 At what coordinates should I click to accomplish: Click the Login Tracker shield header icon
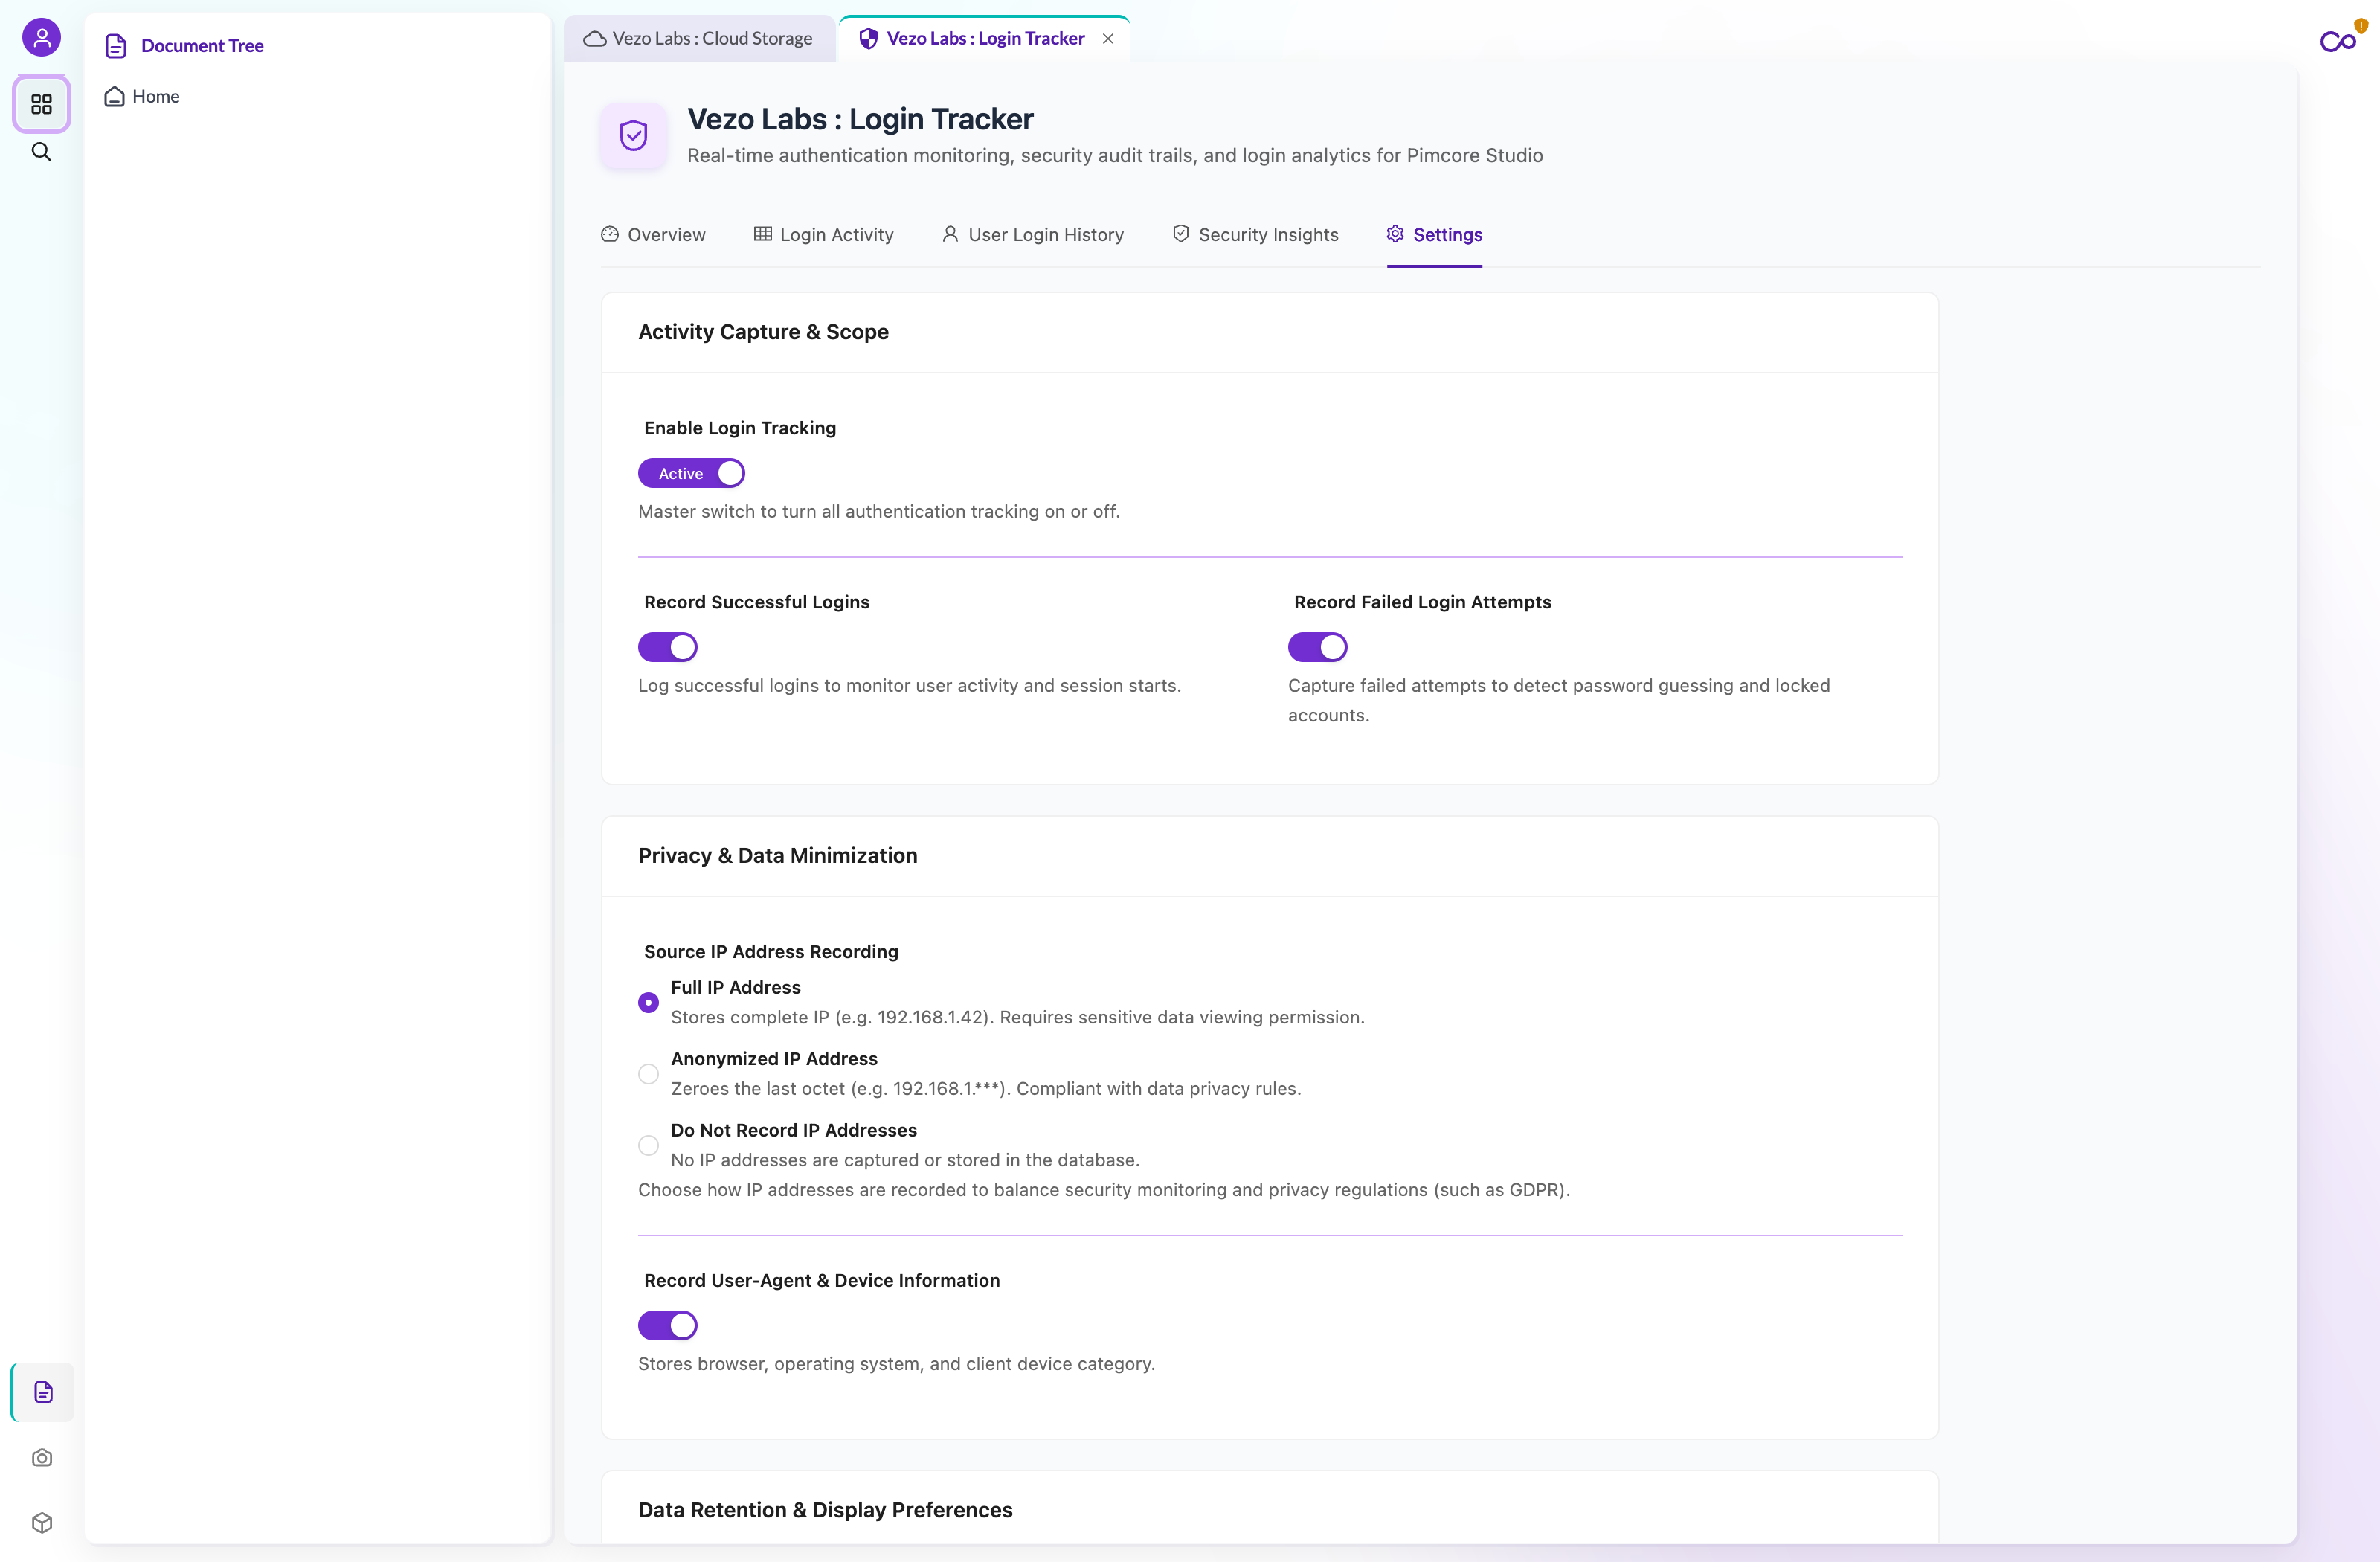click(633, 135)
